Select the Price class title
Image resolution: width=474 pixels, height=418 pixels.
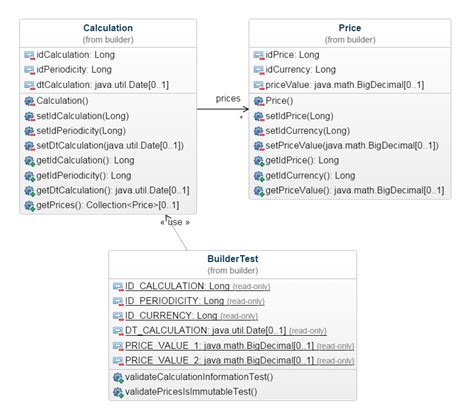[x=350, y=28]
